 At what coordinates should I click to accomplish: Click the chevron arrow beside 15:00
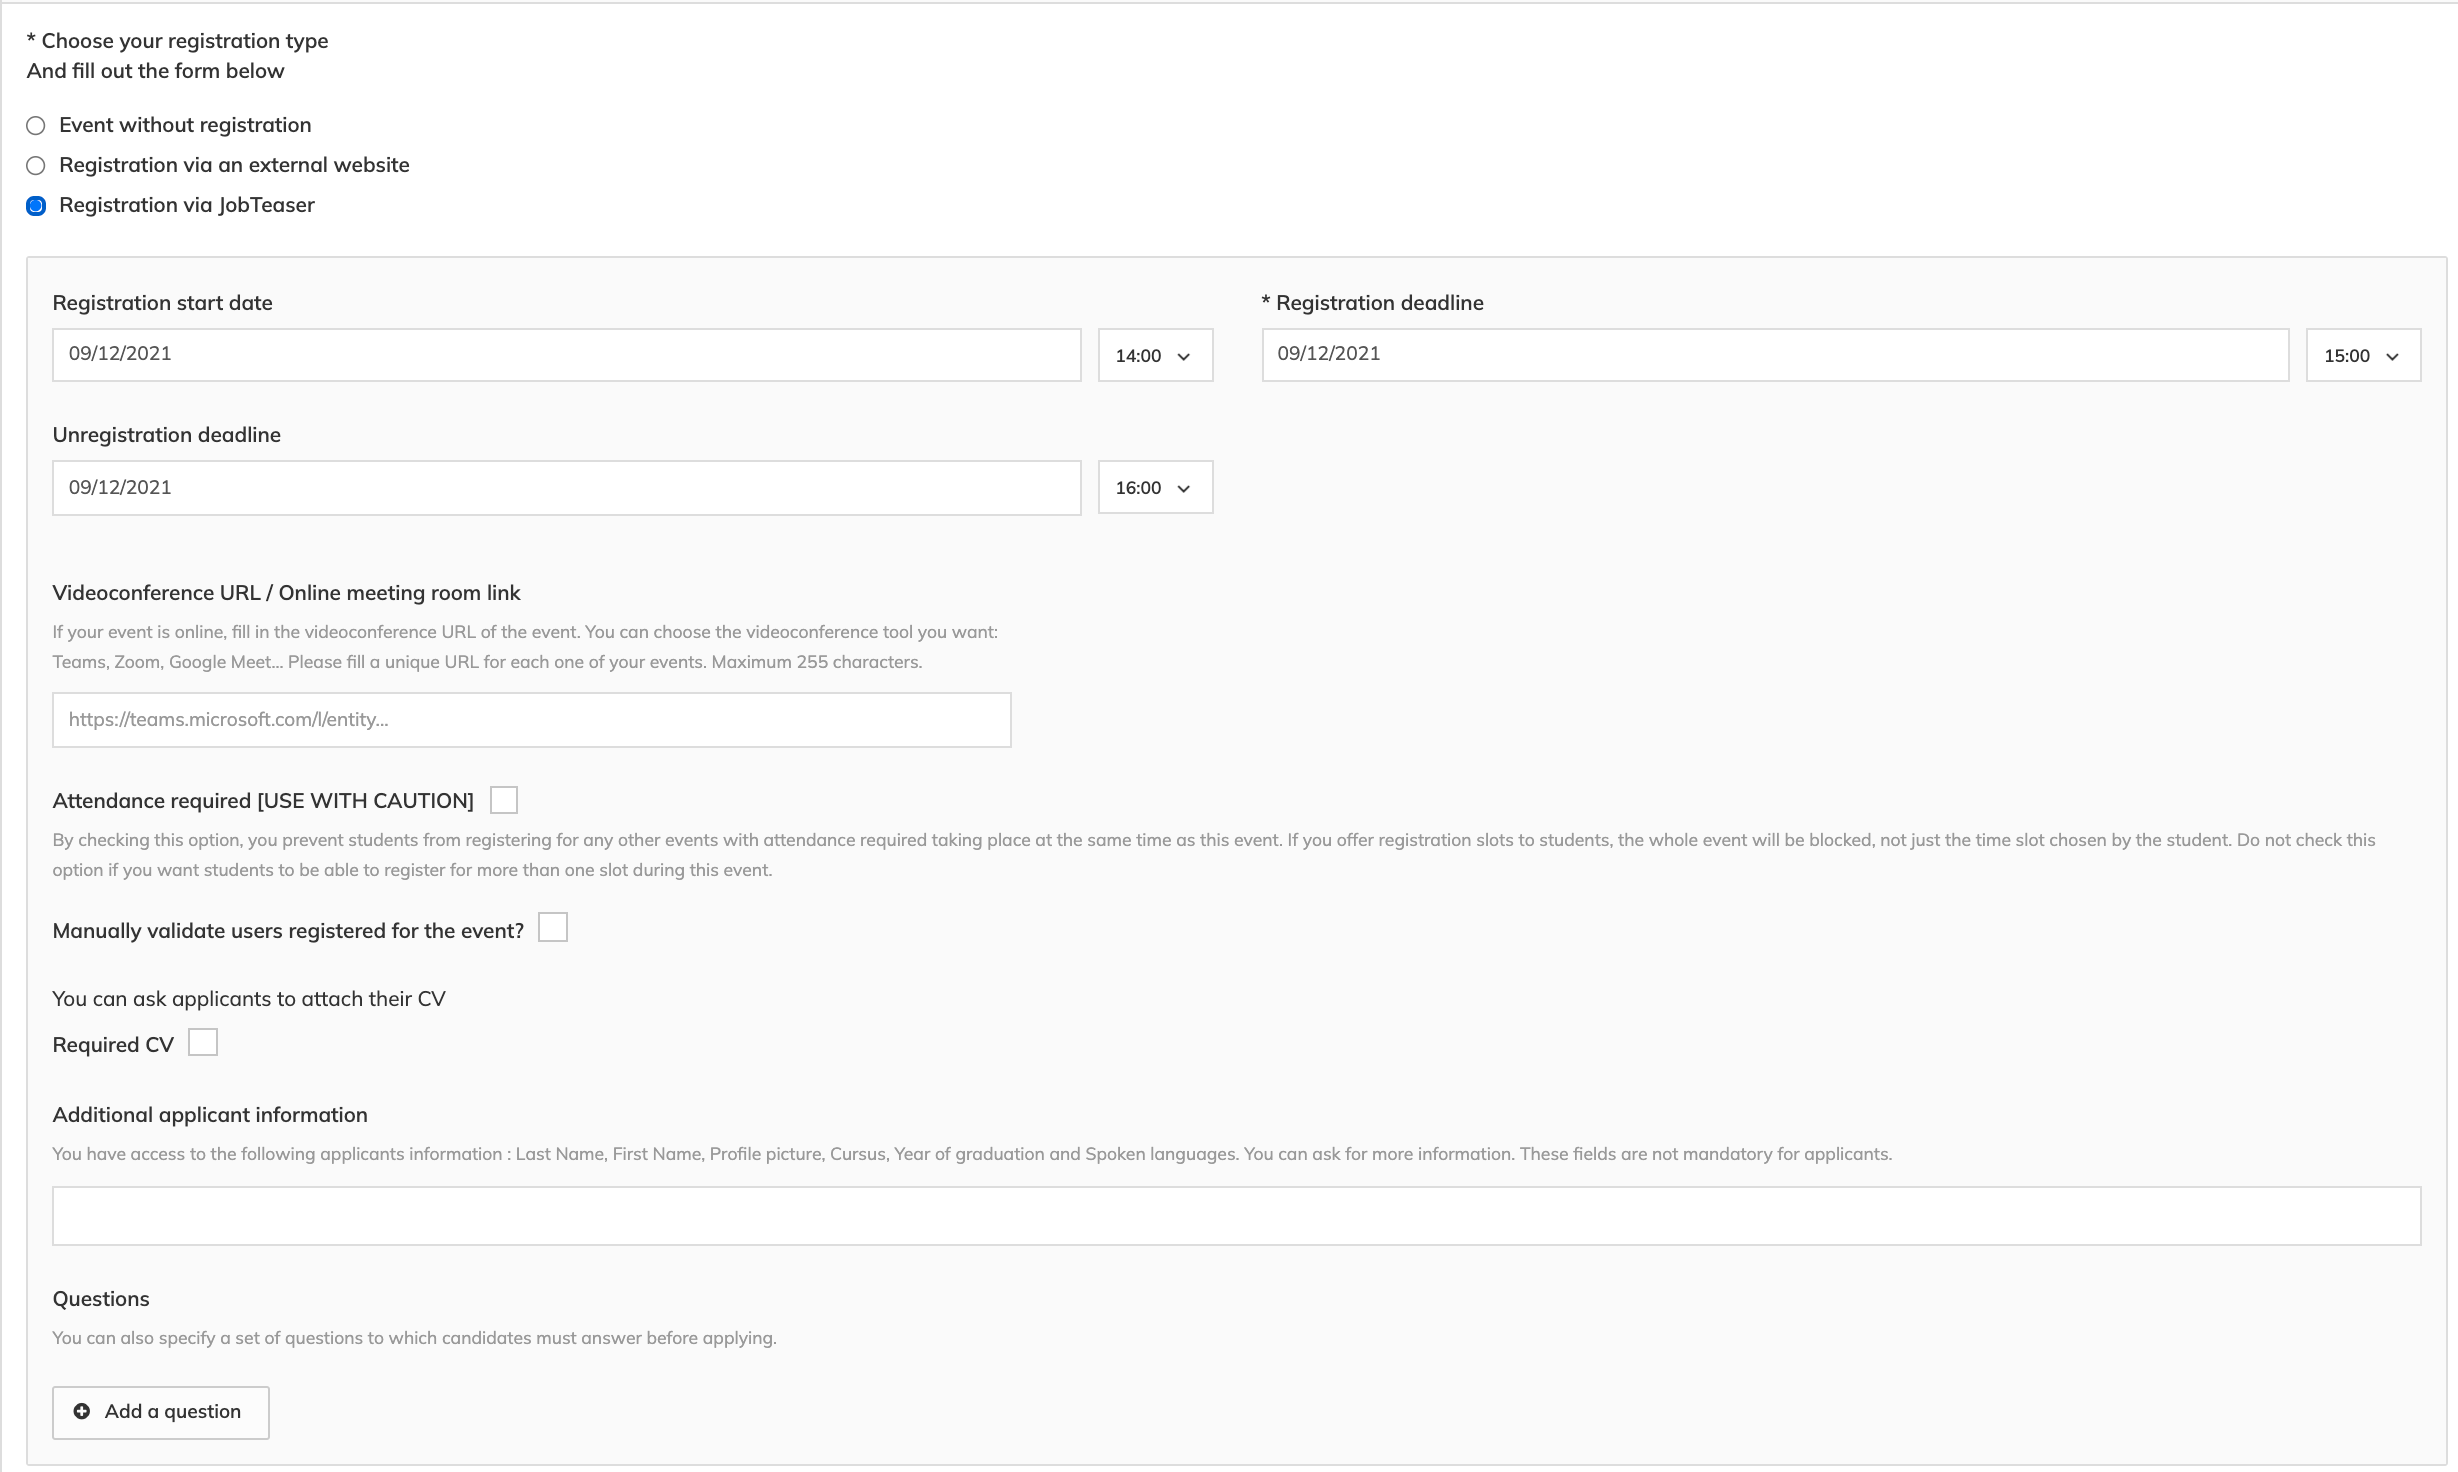pyautogui.click(x=2393, y=357)
